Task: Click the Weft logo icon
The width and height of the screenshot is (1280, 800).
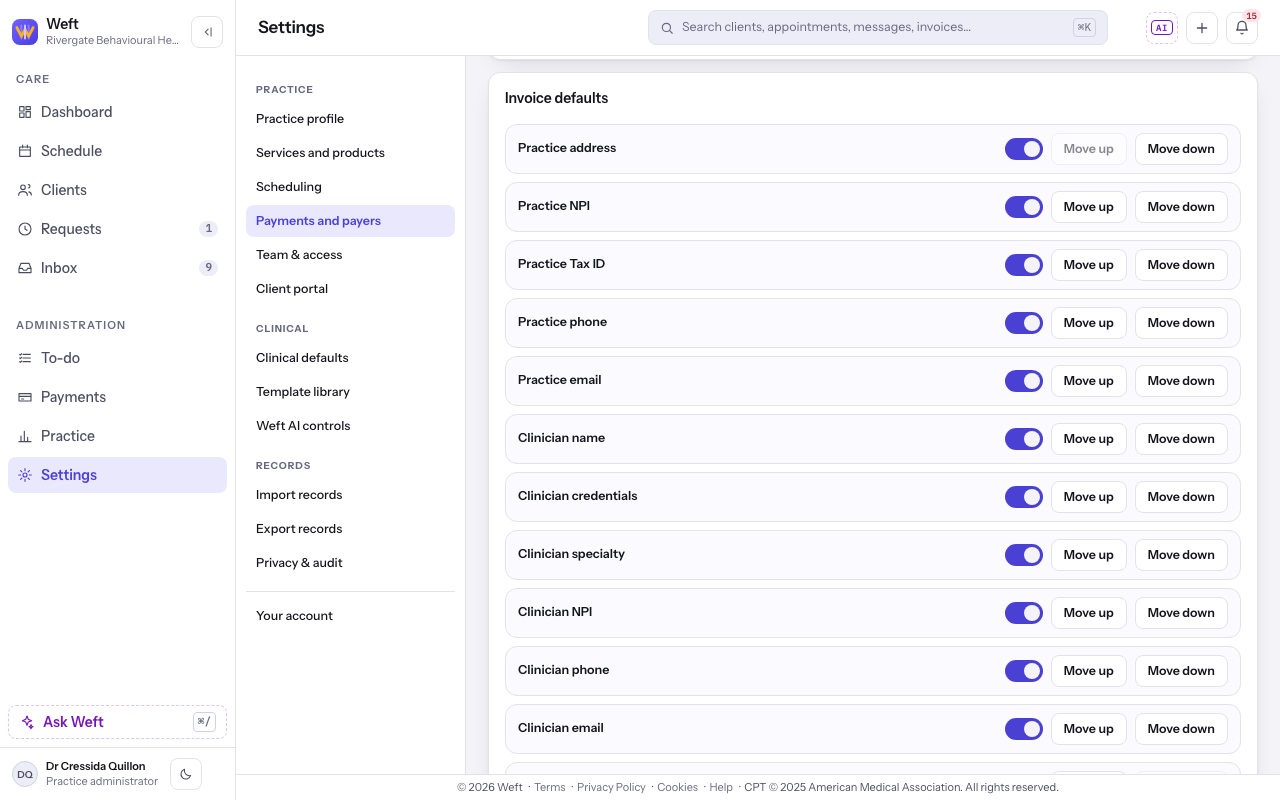Action: click(x=25, y=32)
